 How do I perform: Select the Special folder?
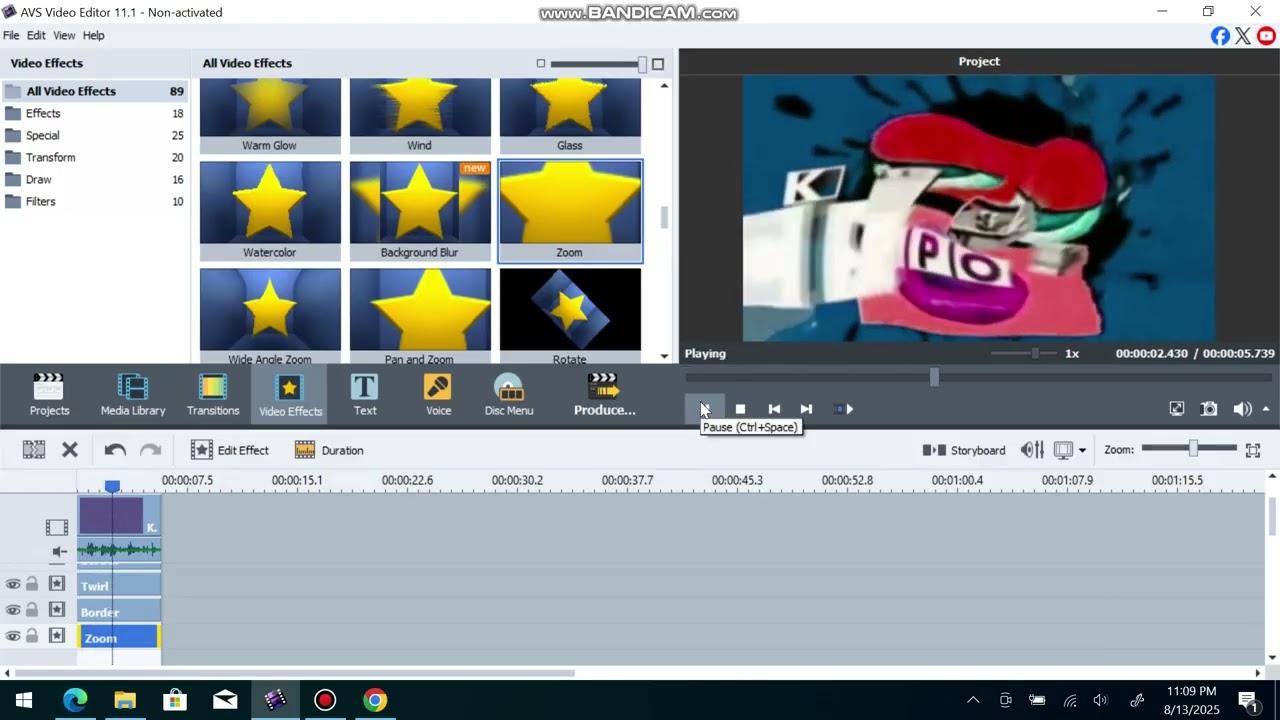[x=94, y=135]
